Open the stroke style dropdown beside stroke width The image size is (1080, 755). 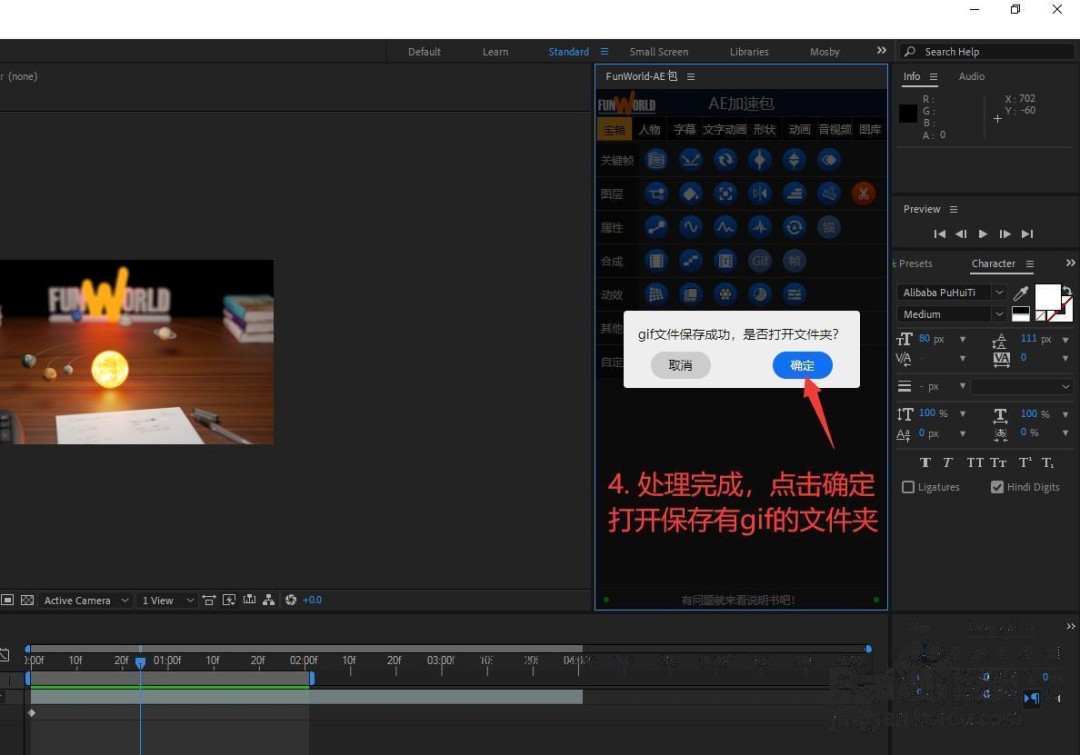pyautogui.click(x=1021, y=386)
